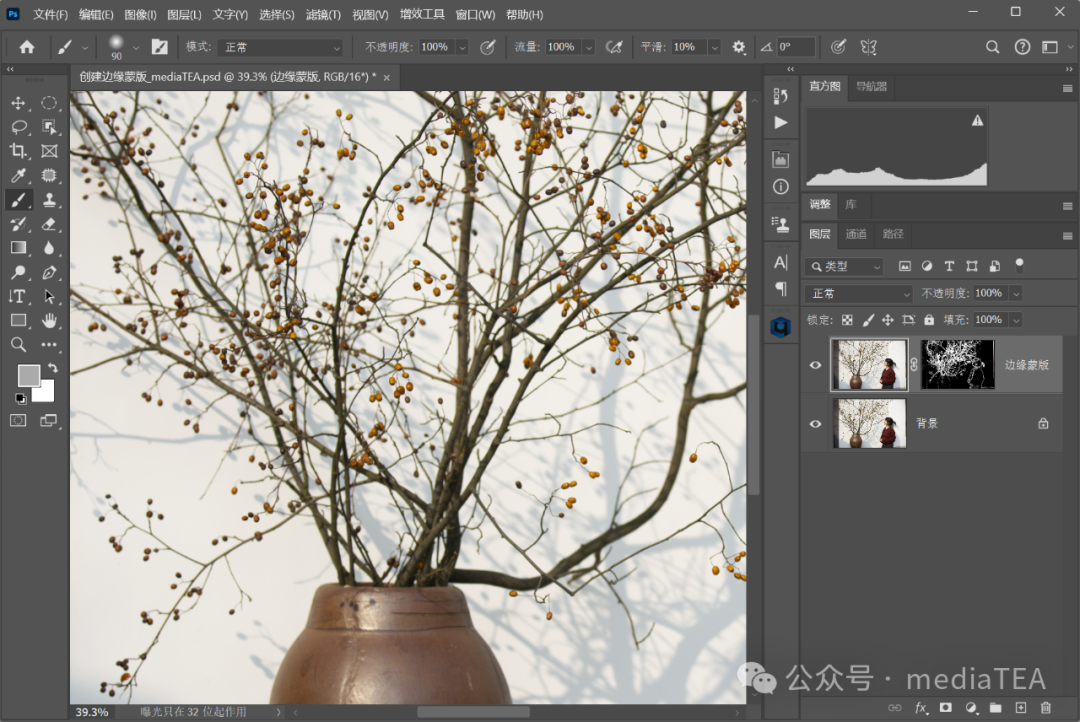
Task: Select the Healing Brush patch tool
Action: point(49,176)
